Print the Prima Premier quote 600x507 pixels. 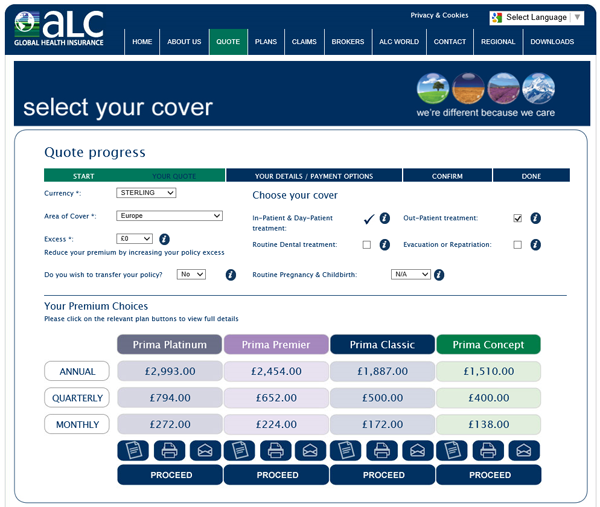[x=276, y=450]
